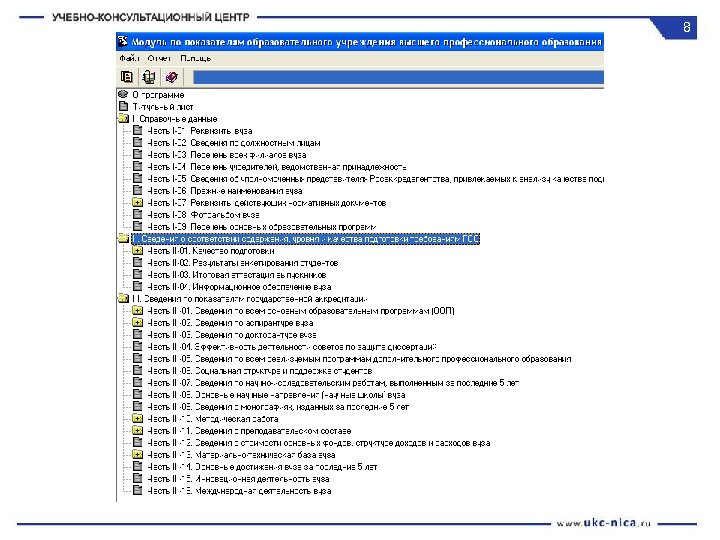Select Часть II-03 Итоговая аттестация выпускников
Screen dimensions: 720x540
(237, 275)
